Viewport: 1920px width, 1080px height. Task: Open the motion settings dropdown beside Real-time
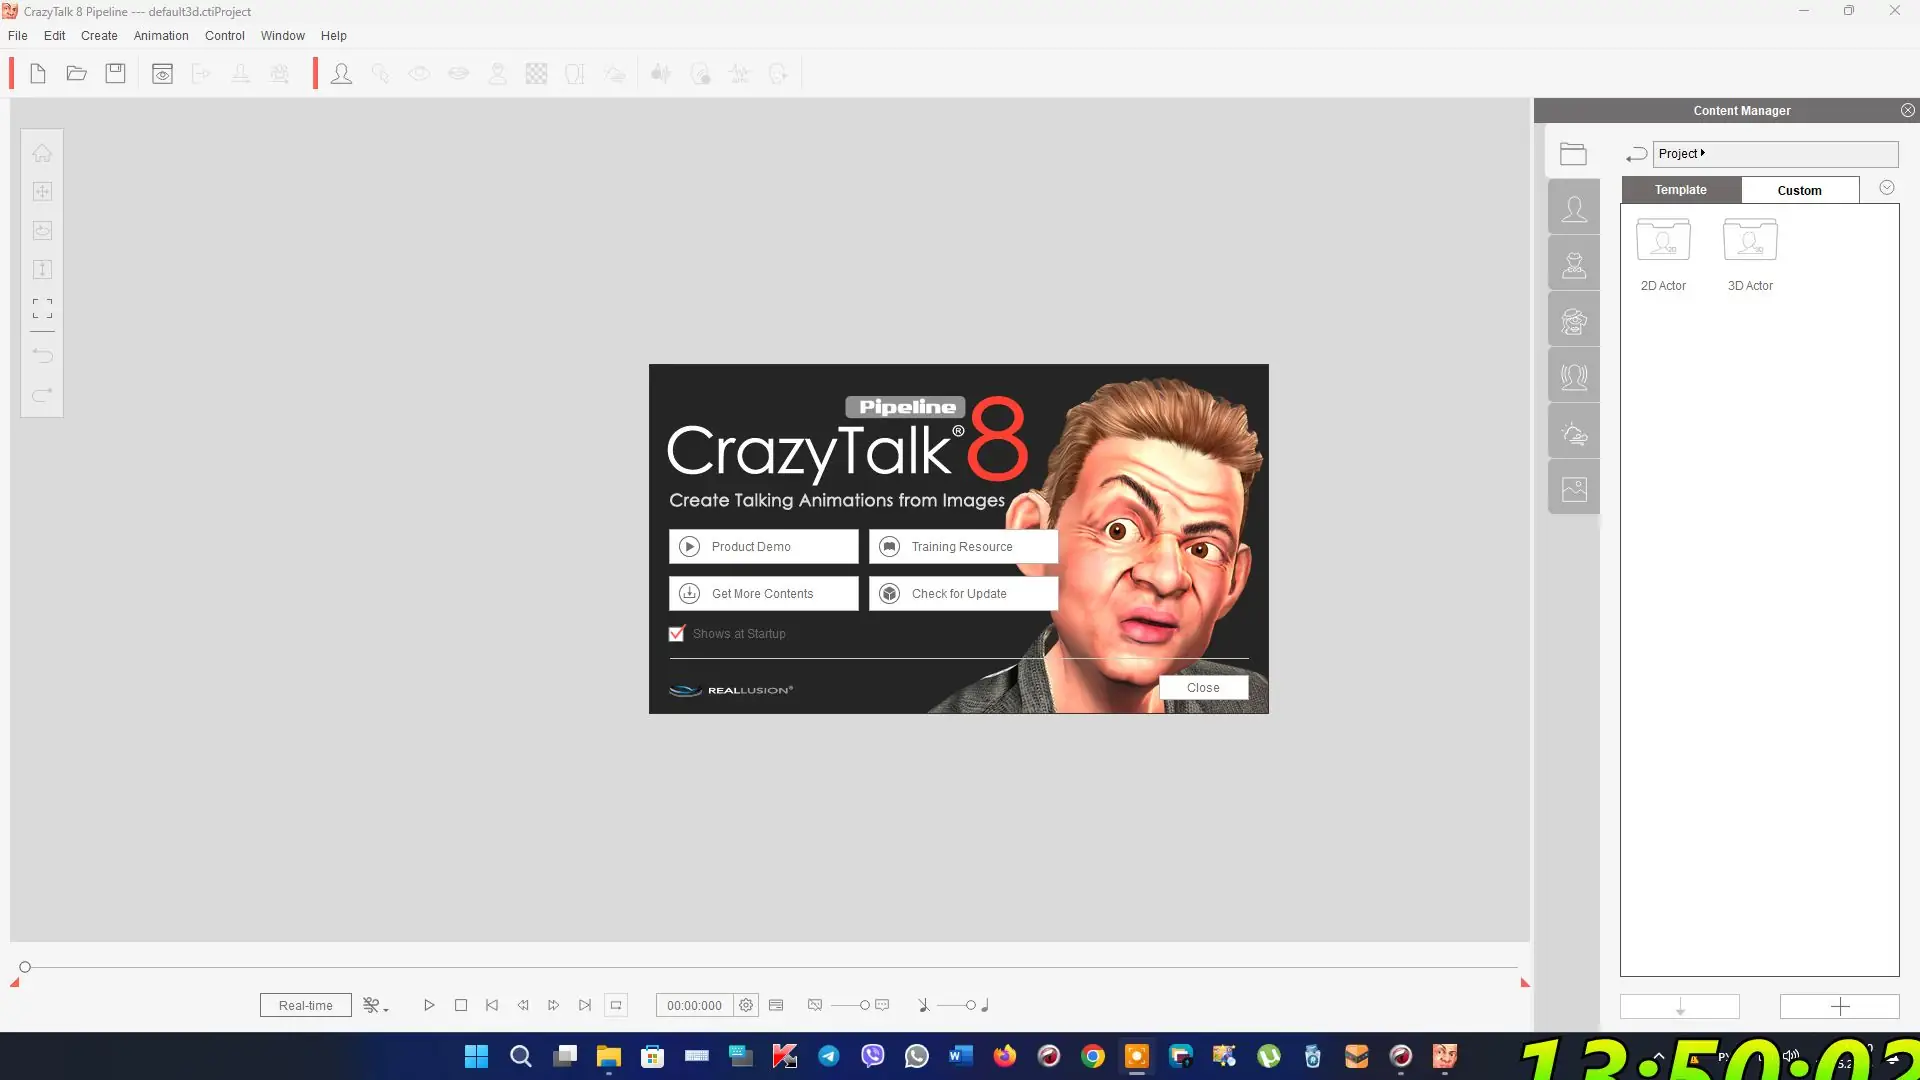tap(375, 1006)
